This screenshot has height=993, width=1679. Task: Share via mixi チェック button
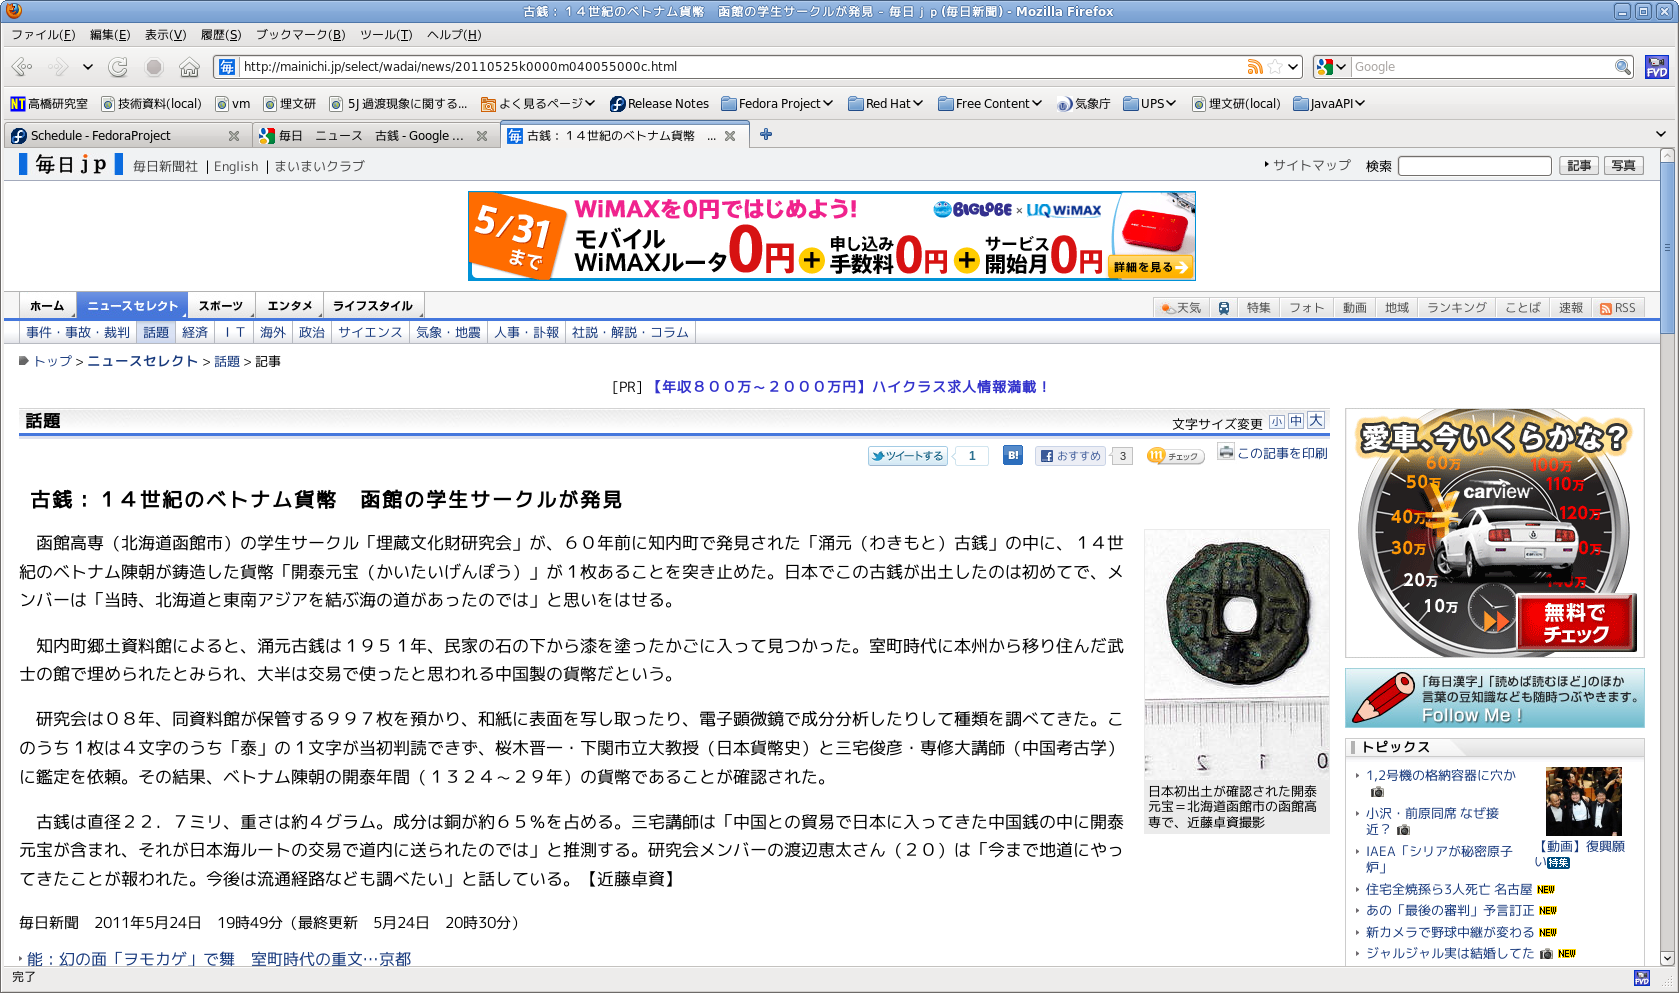[1175, 456]
